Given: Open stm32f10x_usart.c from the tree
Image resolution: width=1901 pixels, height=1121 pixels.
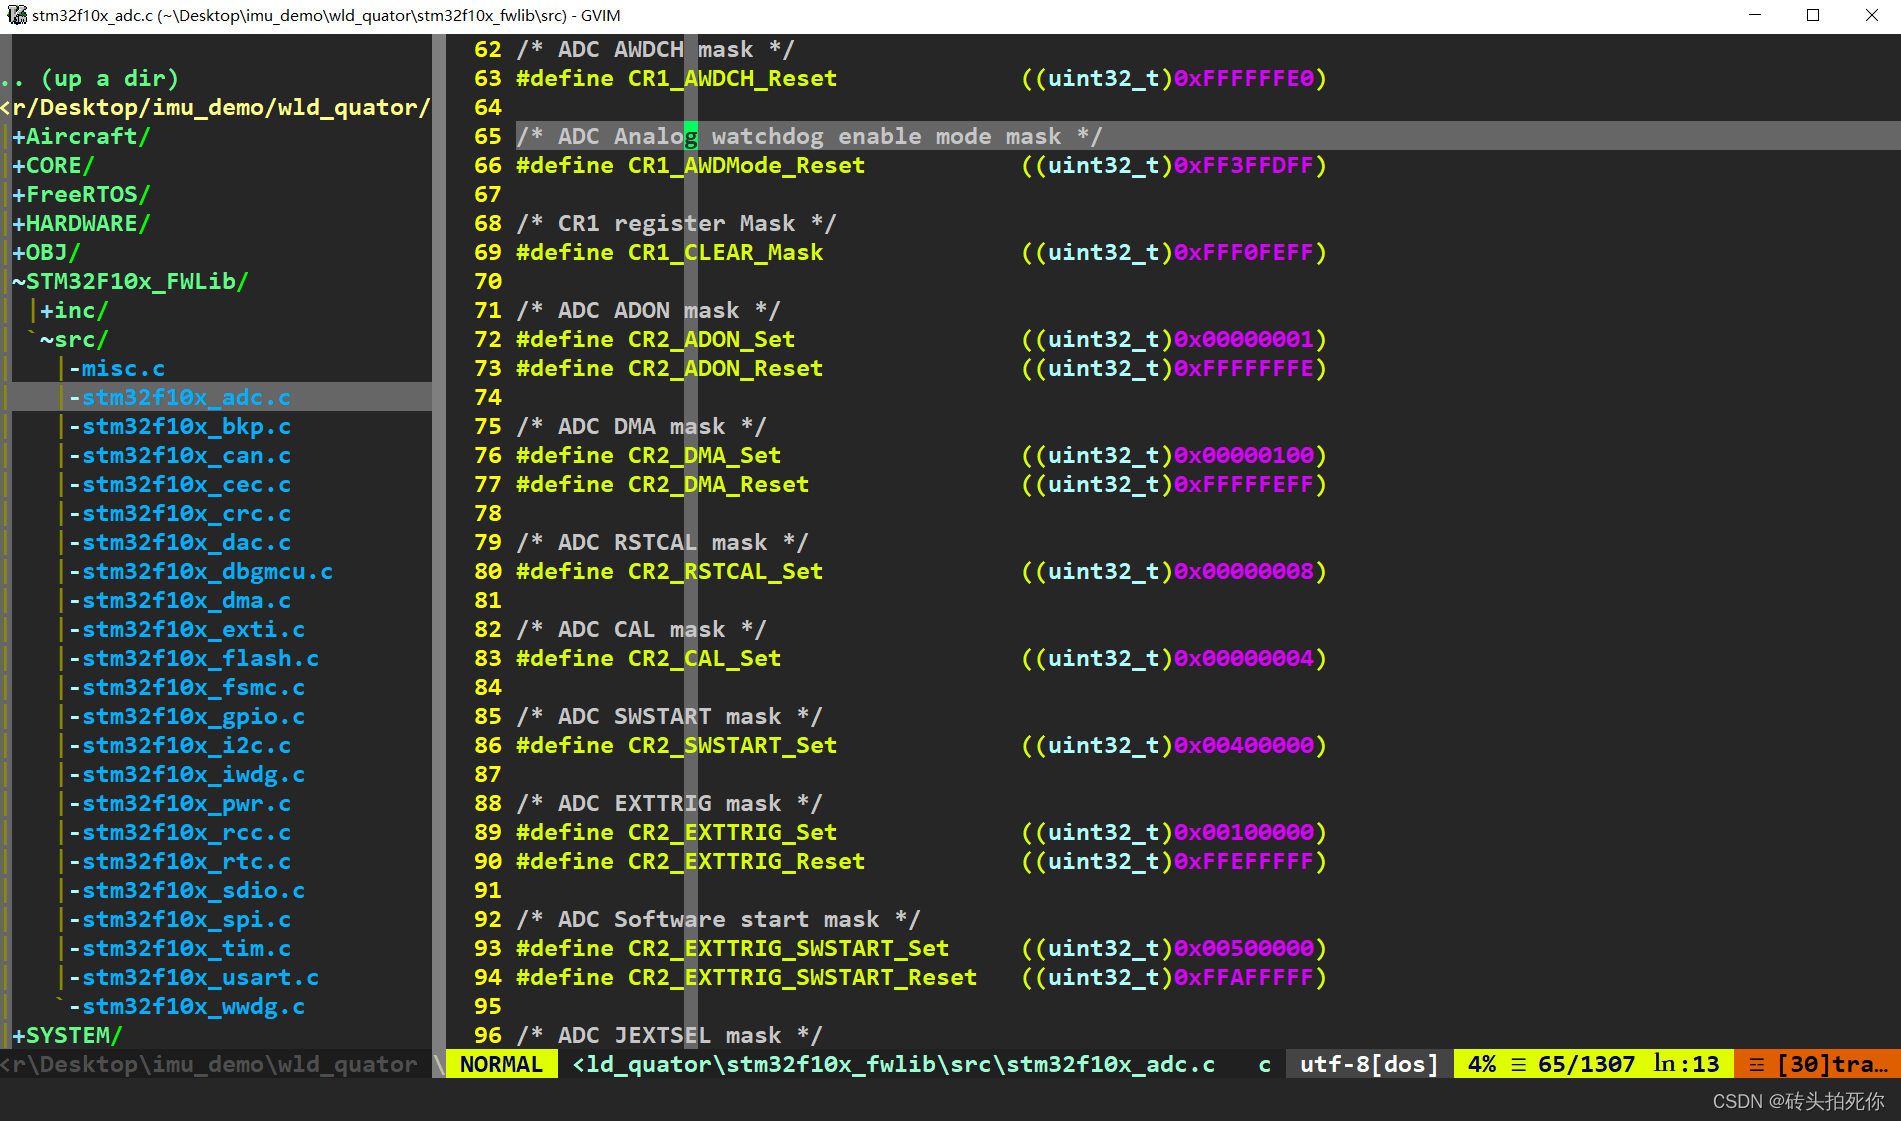Looking at the screenshot, I should pyautogui.click(x=196, y=977).
